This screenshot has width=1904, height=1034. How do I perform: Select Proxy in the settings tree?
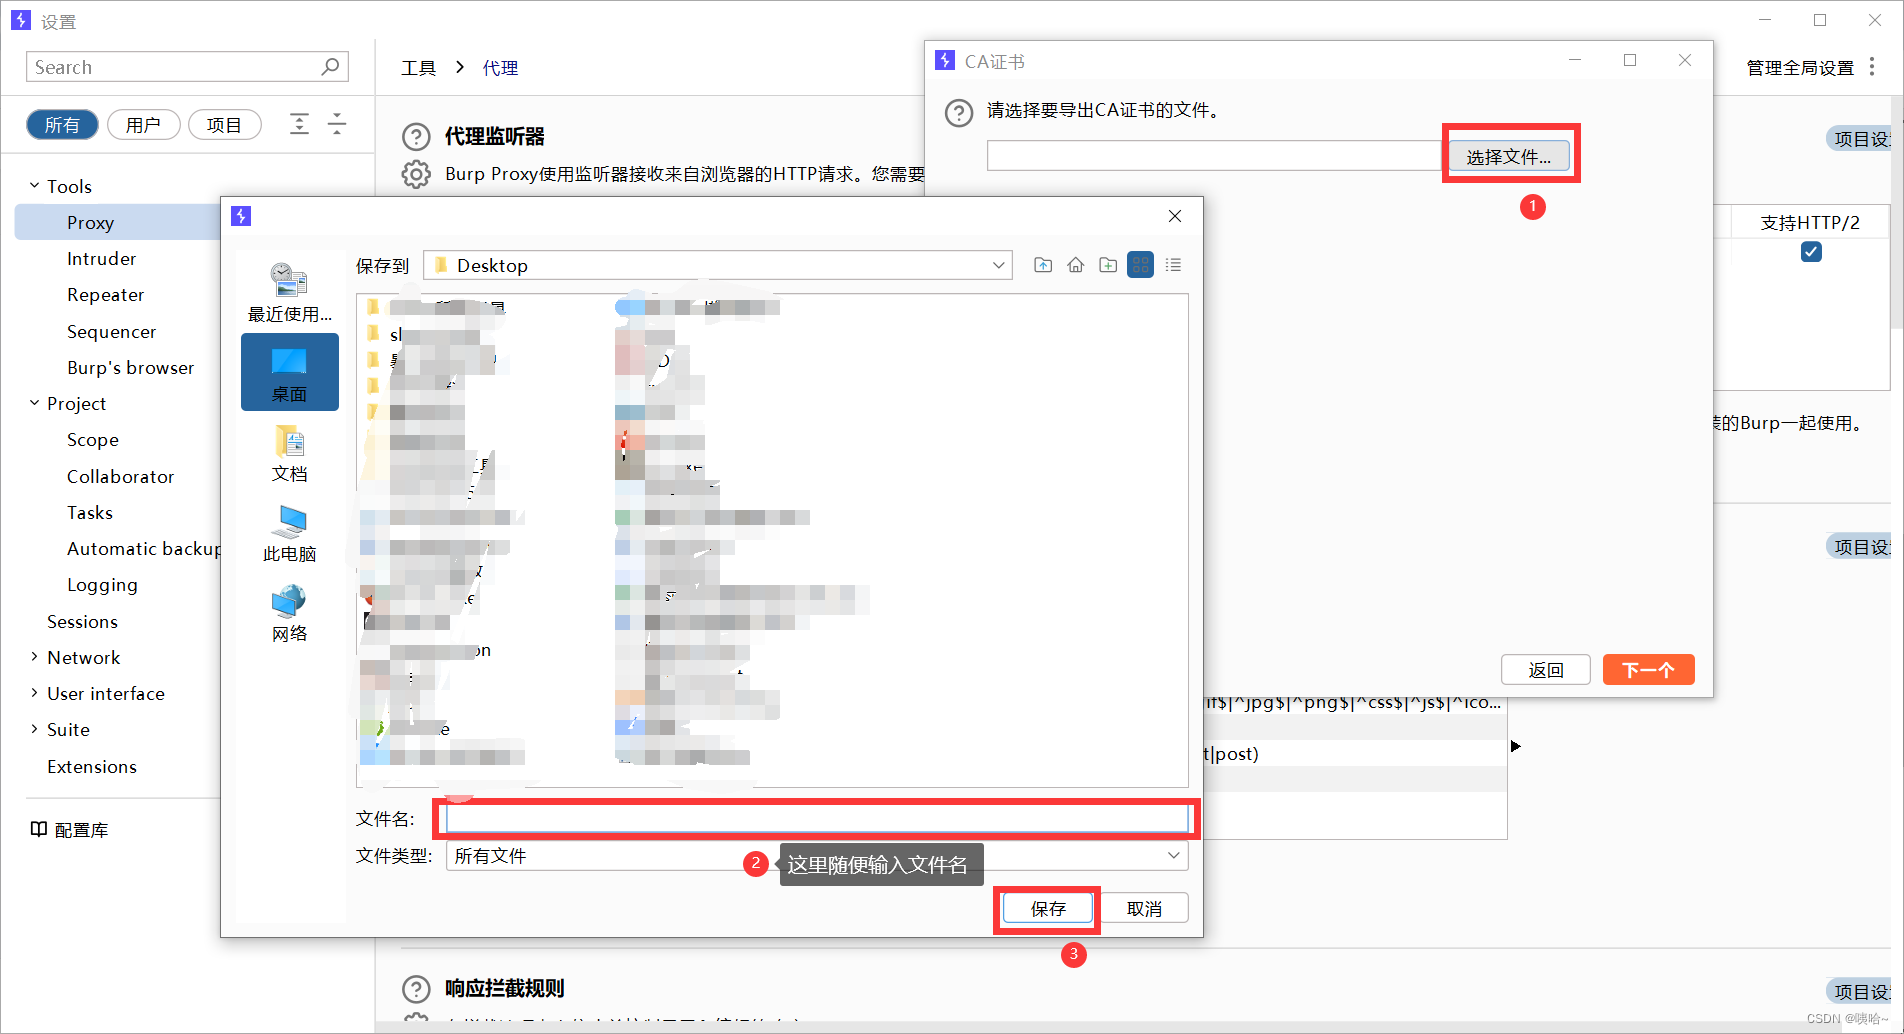point(90,222)
